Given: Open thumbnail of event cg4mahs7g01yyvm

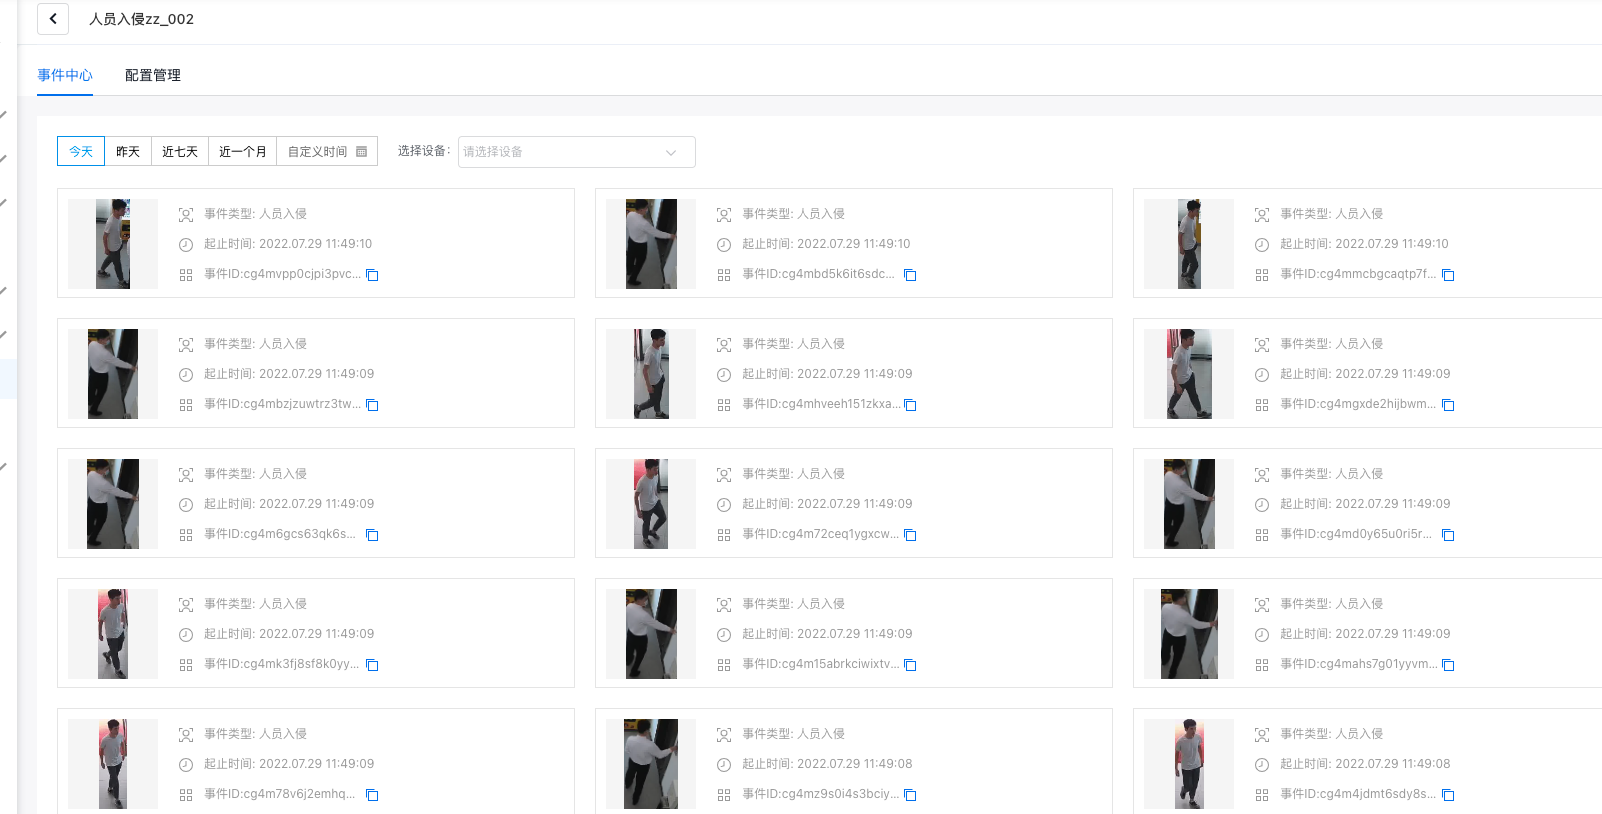Looking at the screenshot, I should [1189, 634].
